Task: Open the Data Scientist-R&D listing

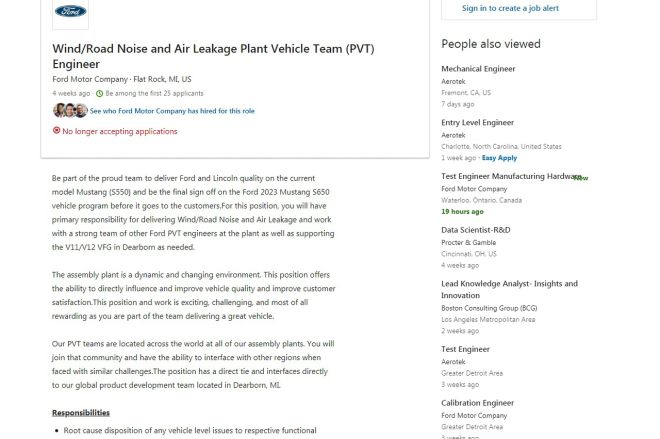Action: point(476,230)
